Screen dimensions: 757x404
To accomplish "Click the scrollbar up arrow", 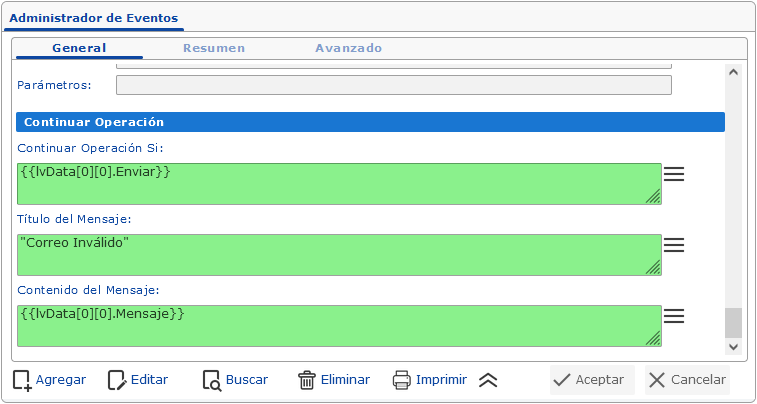I will click(733, 72).
